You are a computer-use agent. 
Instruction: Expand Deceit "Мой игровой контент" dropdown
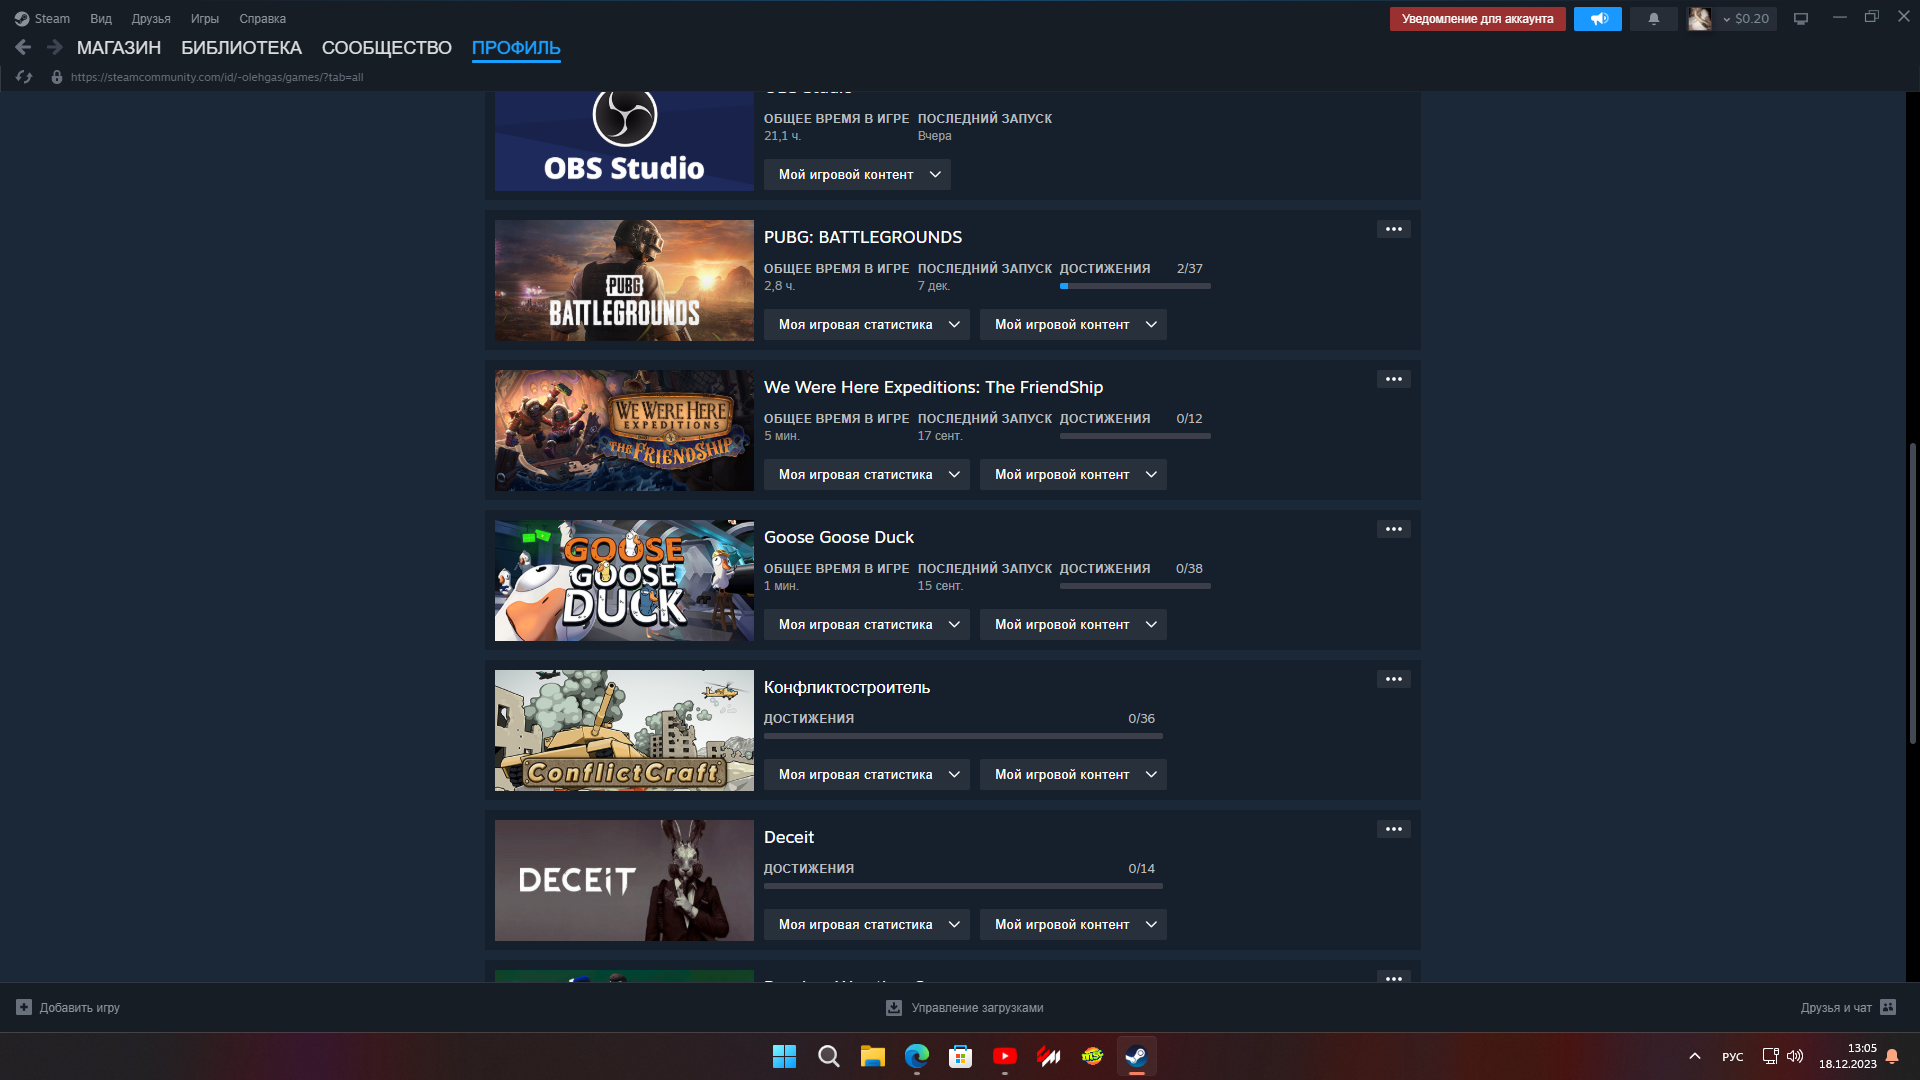pos(1073,924)
